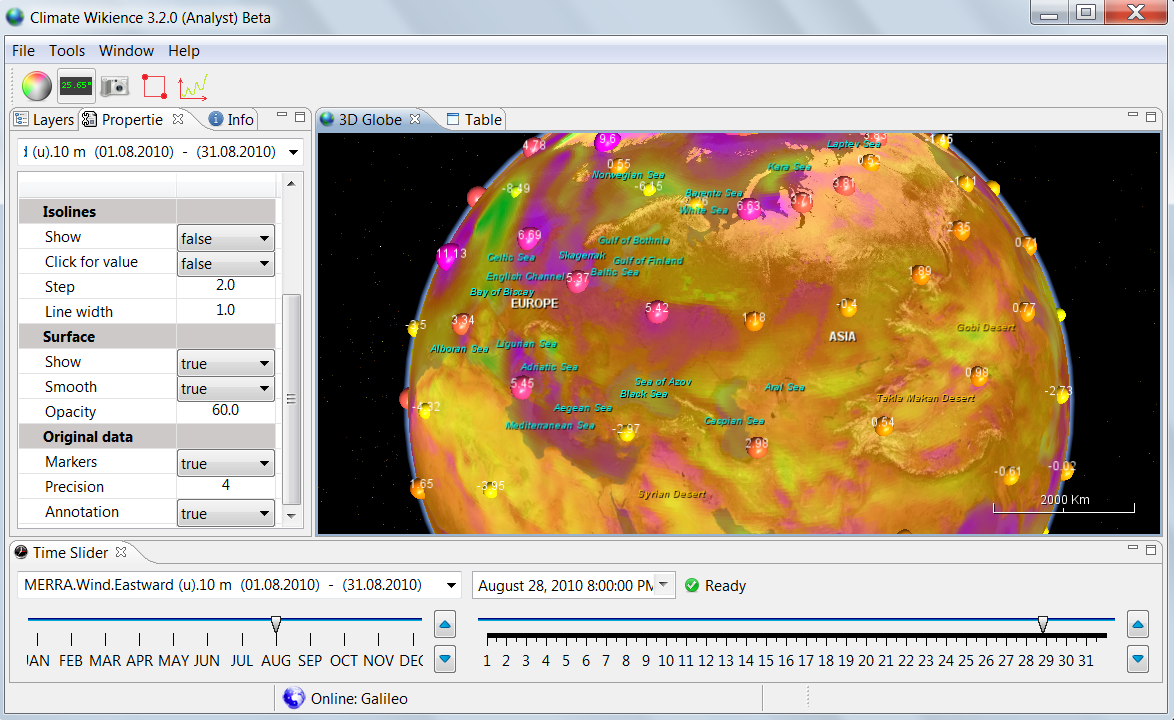Click the day slider down arrow button
The image size is (1174, 720).
[1137, 659]
